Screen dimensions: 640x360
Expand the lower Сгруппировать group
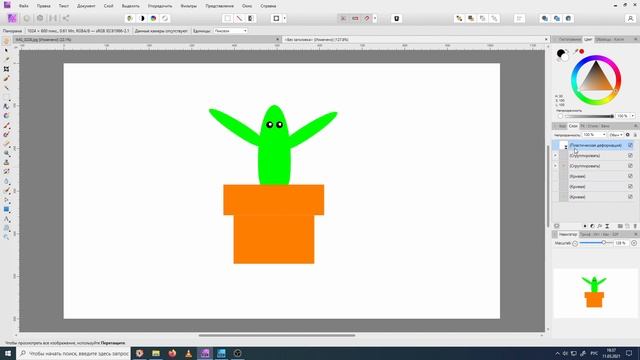(555, 166)
